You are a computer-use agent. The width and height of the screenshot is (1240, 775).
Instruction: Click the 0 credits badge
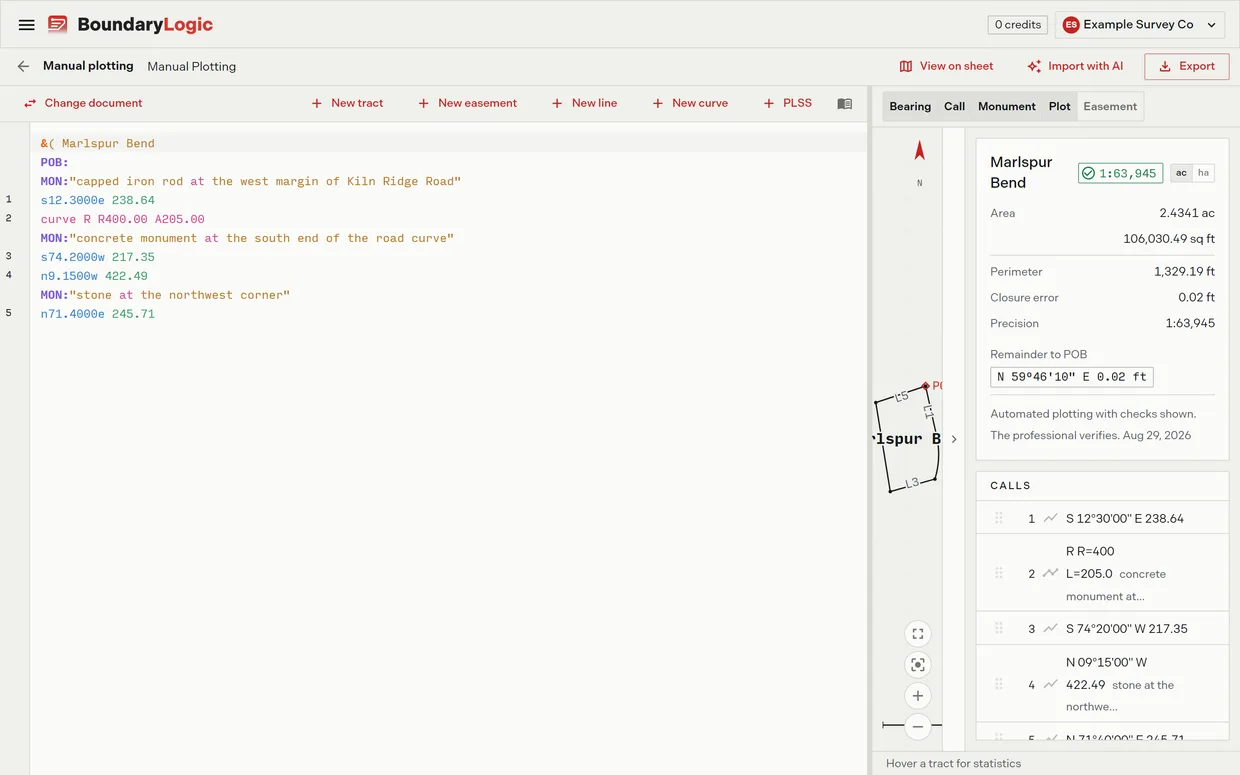click(x=1018, y=25)
